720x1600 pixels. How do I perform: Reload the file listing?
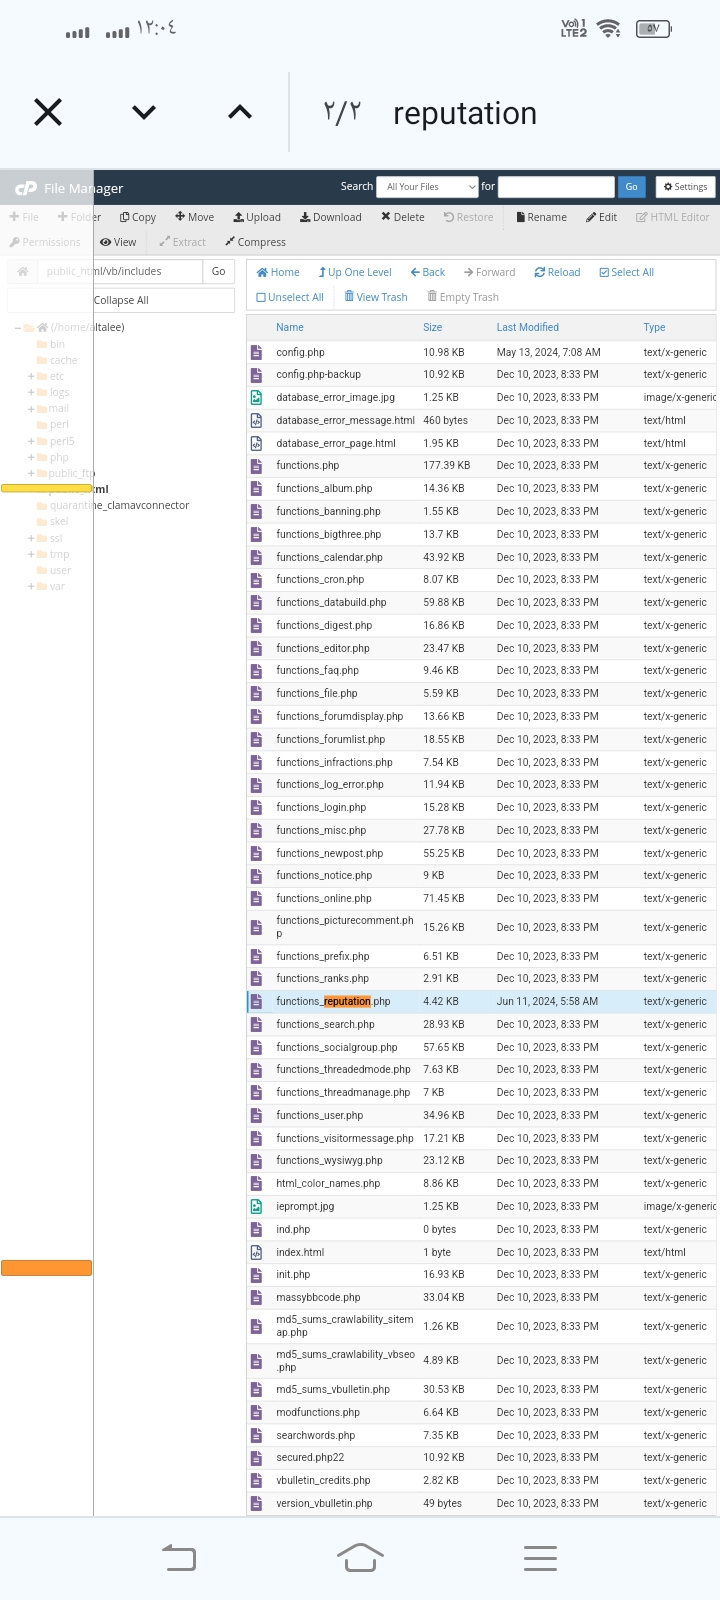click(557, 272)
